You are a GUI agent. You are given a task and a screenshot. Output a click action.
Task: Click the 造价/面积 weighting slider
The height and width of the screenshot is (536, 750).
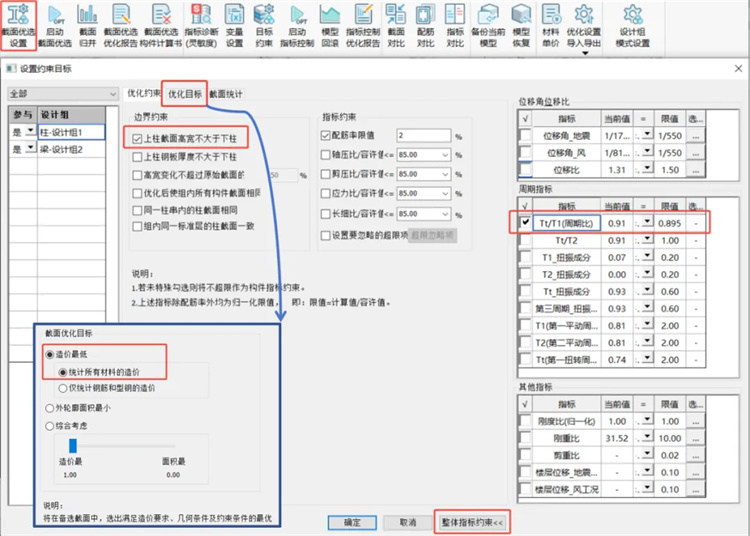click(73, 446)
